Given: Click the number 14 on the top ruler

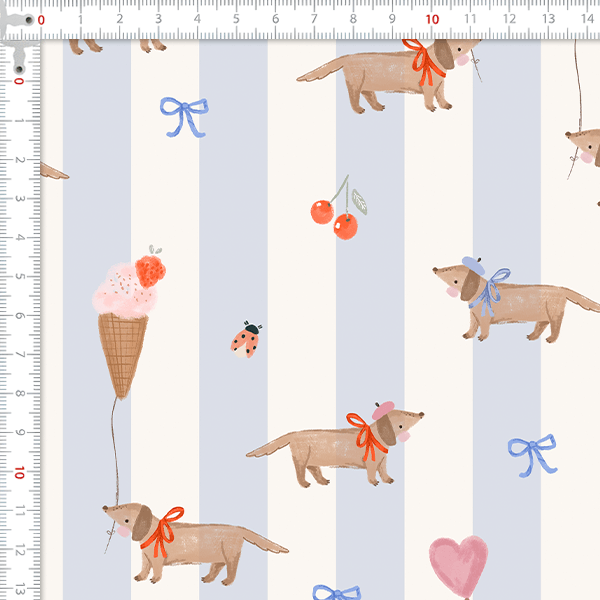Looking at the screenshot, I should [587, 18].
